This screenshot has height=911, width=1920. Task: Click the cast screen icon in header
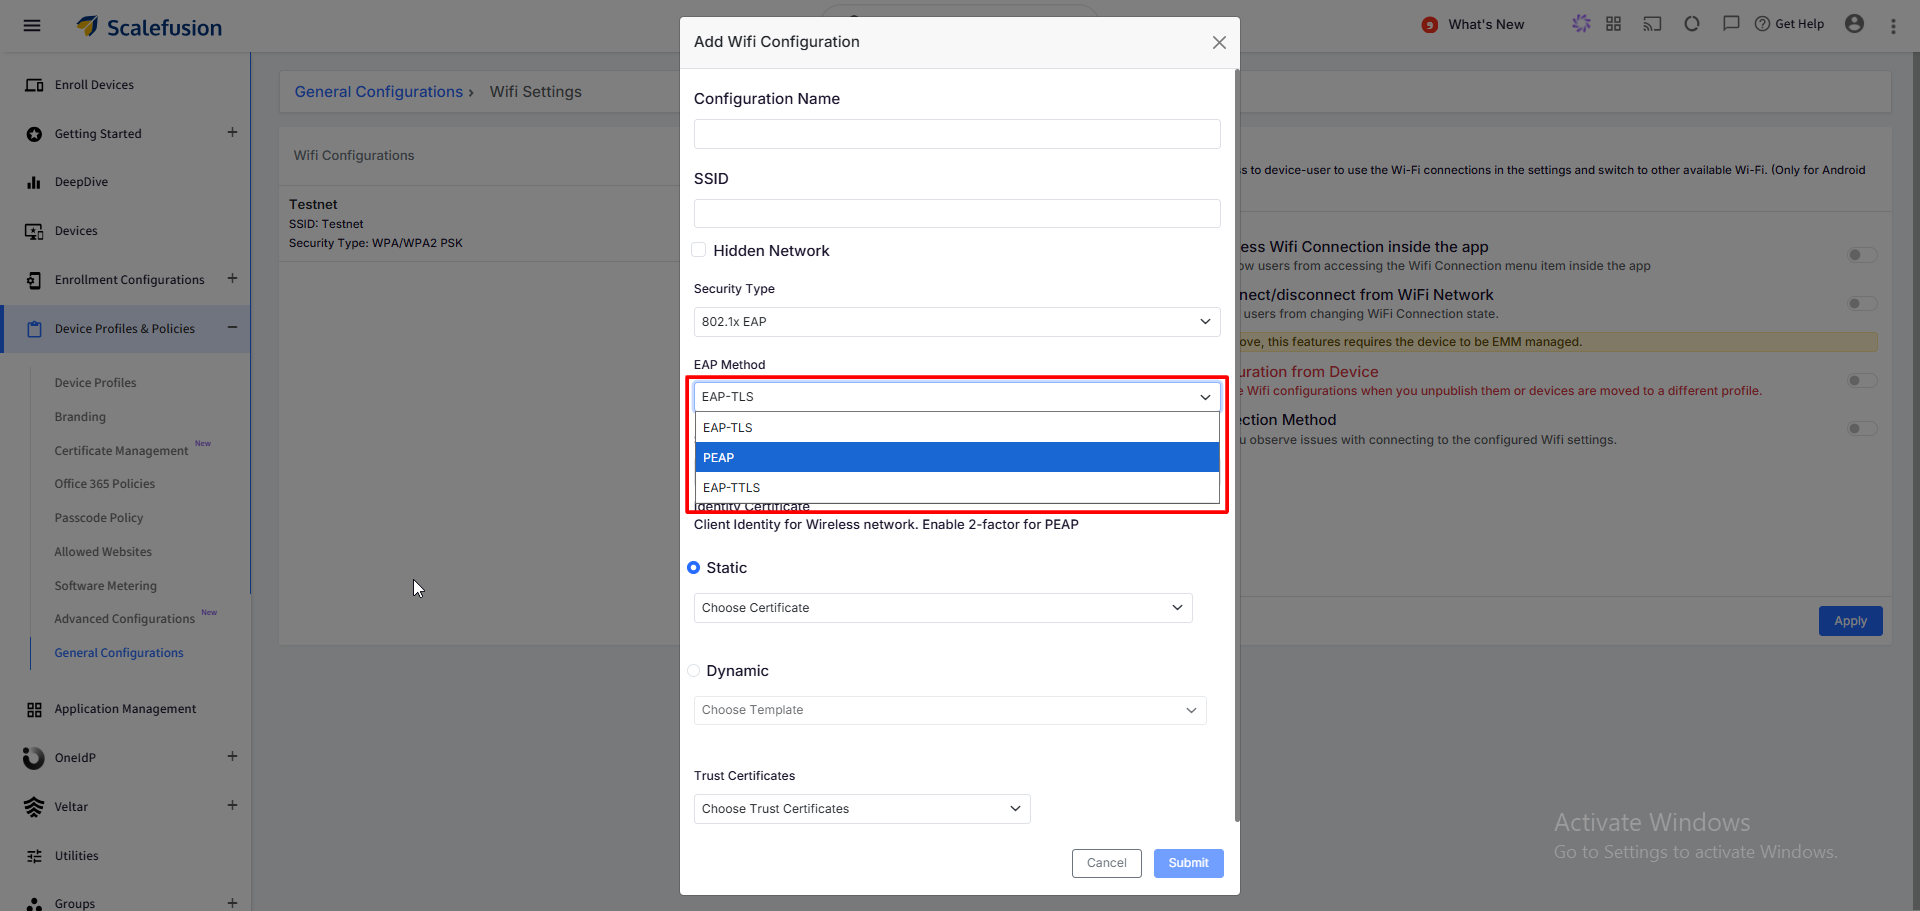(x=1652, y=24)
